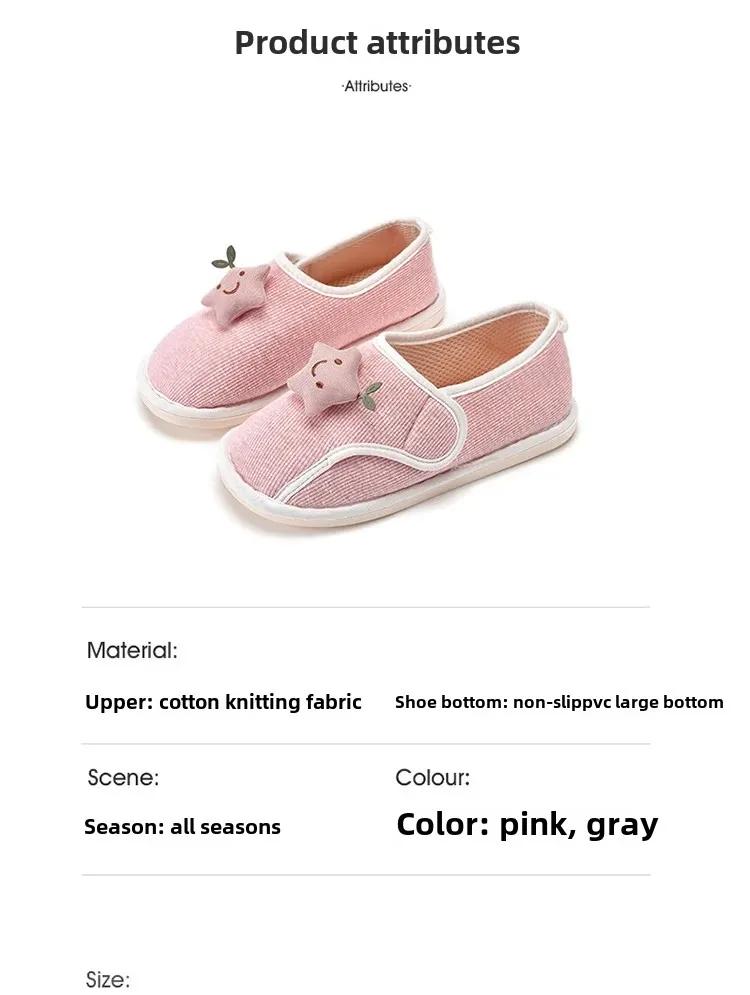The image size is (750, 995).
Task: Click 'Color: pink, gray' text
Action: pos(527,825)
